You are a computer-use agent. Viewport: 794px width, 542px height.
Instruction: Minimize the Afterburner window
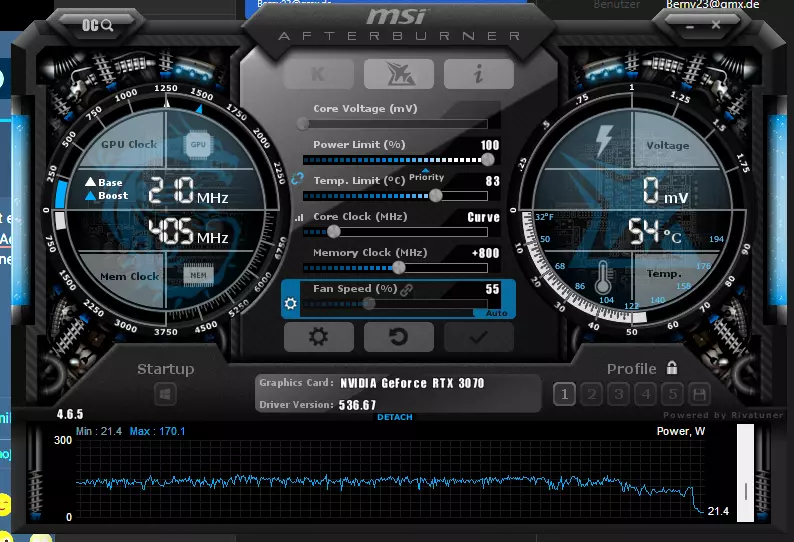pos(690,25)
